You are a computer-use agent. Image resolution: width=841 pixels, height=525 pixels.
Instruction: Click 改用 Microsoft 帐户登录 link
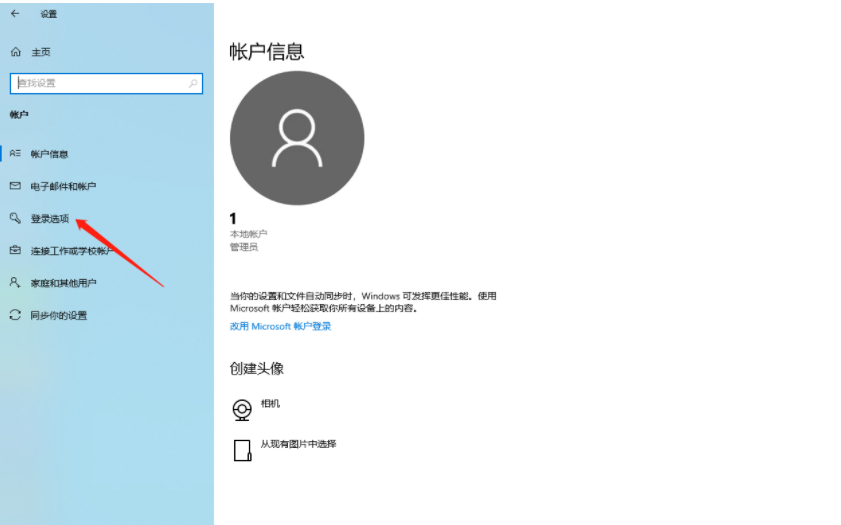coord(281,326)
